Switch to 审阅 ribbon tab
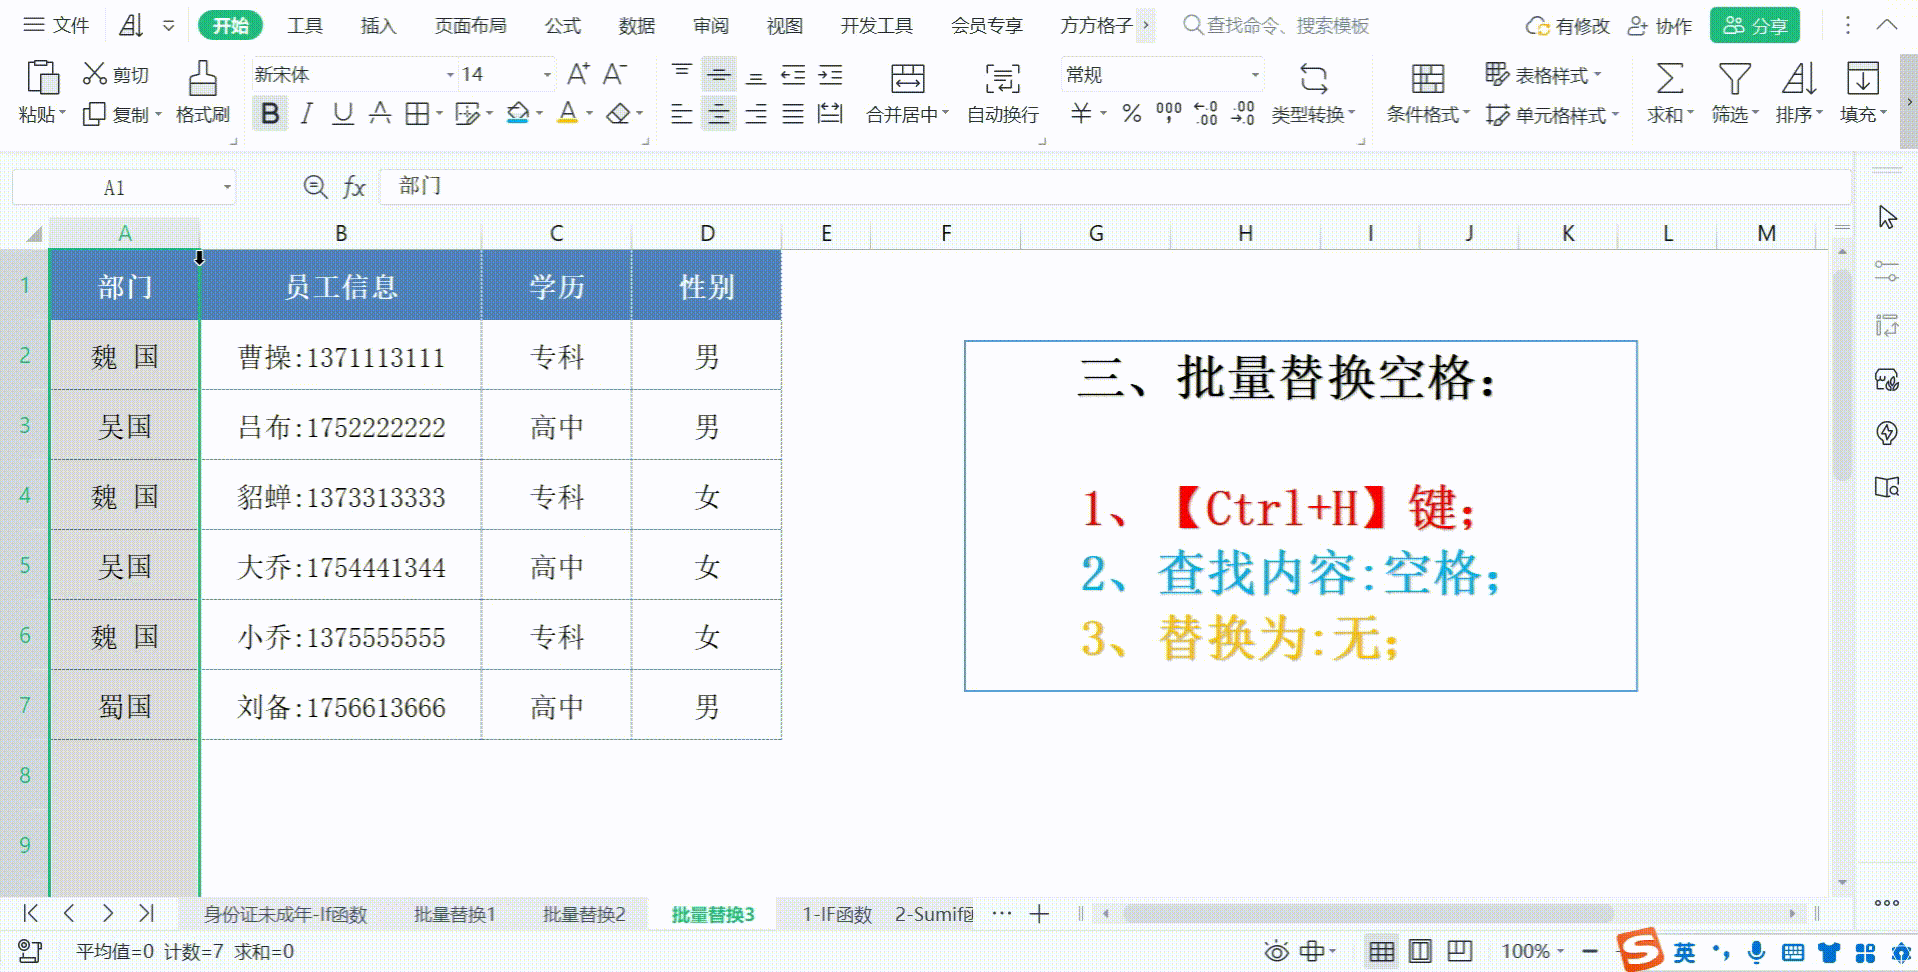Image resolution: width=1918 pixels, height=972 pixels. (x=711, y=25)
